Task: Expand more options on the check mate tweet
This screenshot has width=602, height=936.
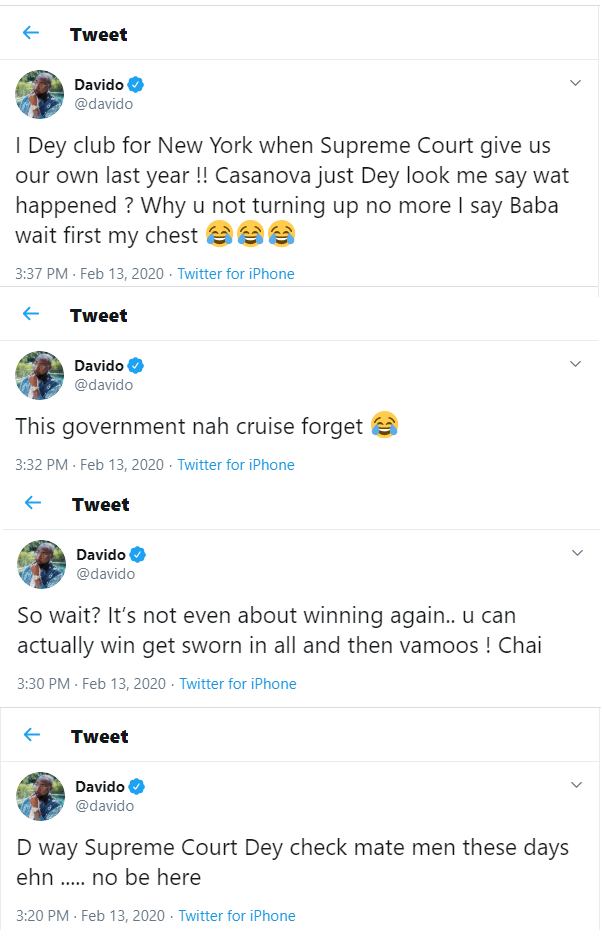Action: pyautogui.click(x=577, y=786)
